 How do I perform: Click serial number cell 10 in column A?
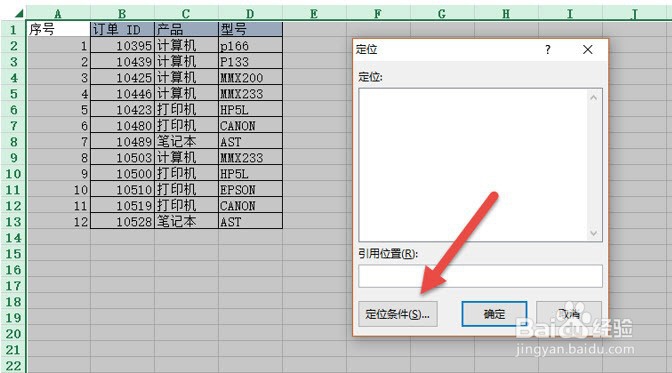58,190
